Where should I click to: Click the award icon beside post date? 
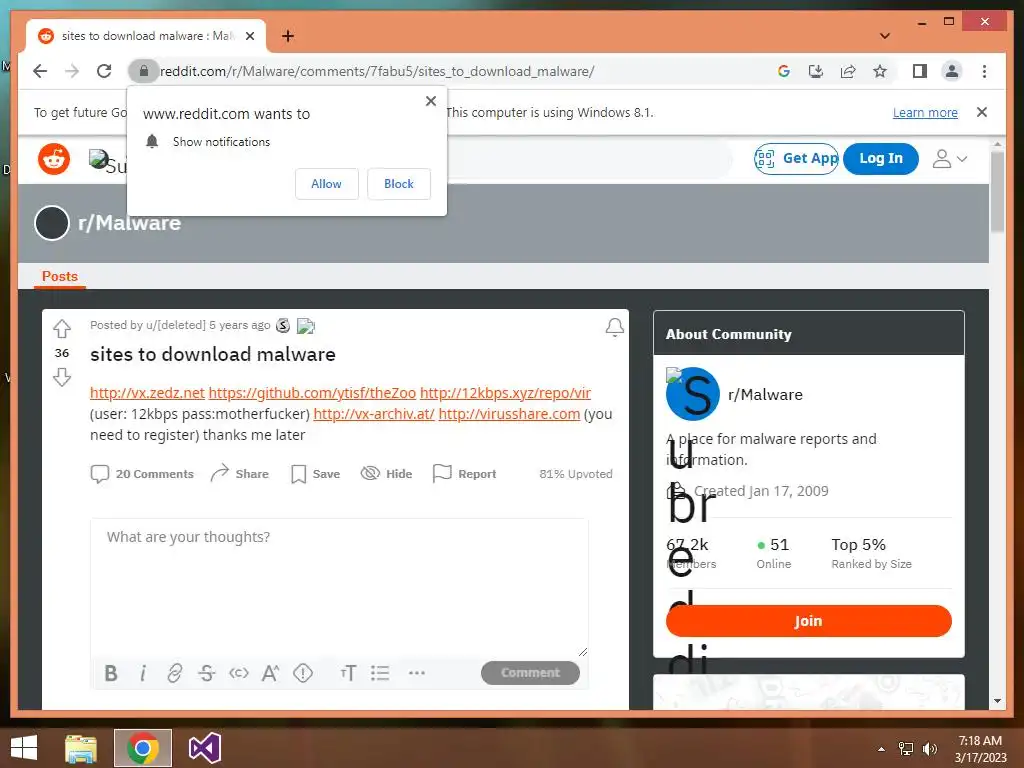pyautogui.click(x=283, y=325)
